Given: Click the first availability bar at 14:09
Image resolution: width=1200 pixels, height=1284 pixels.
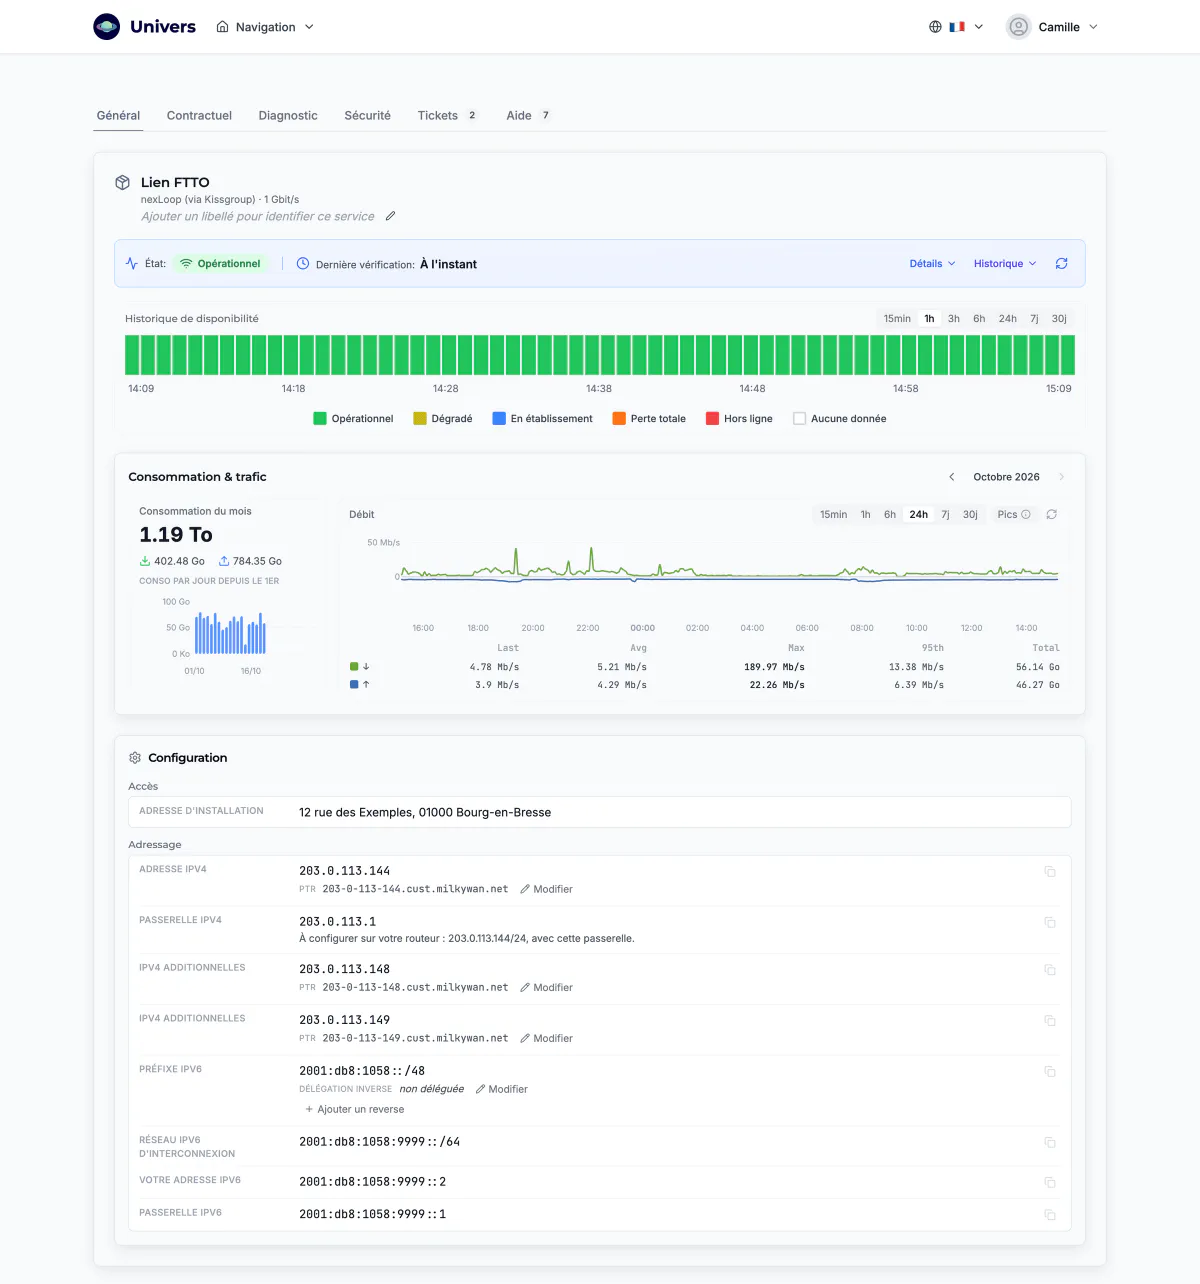Looking at the screenshot, I should pyautogui.click(x=132, y=355).
